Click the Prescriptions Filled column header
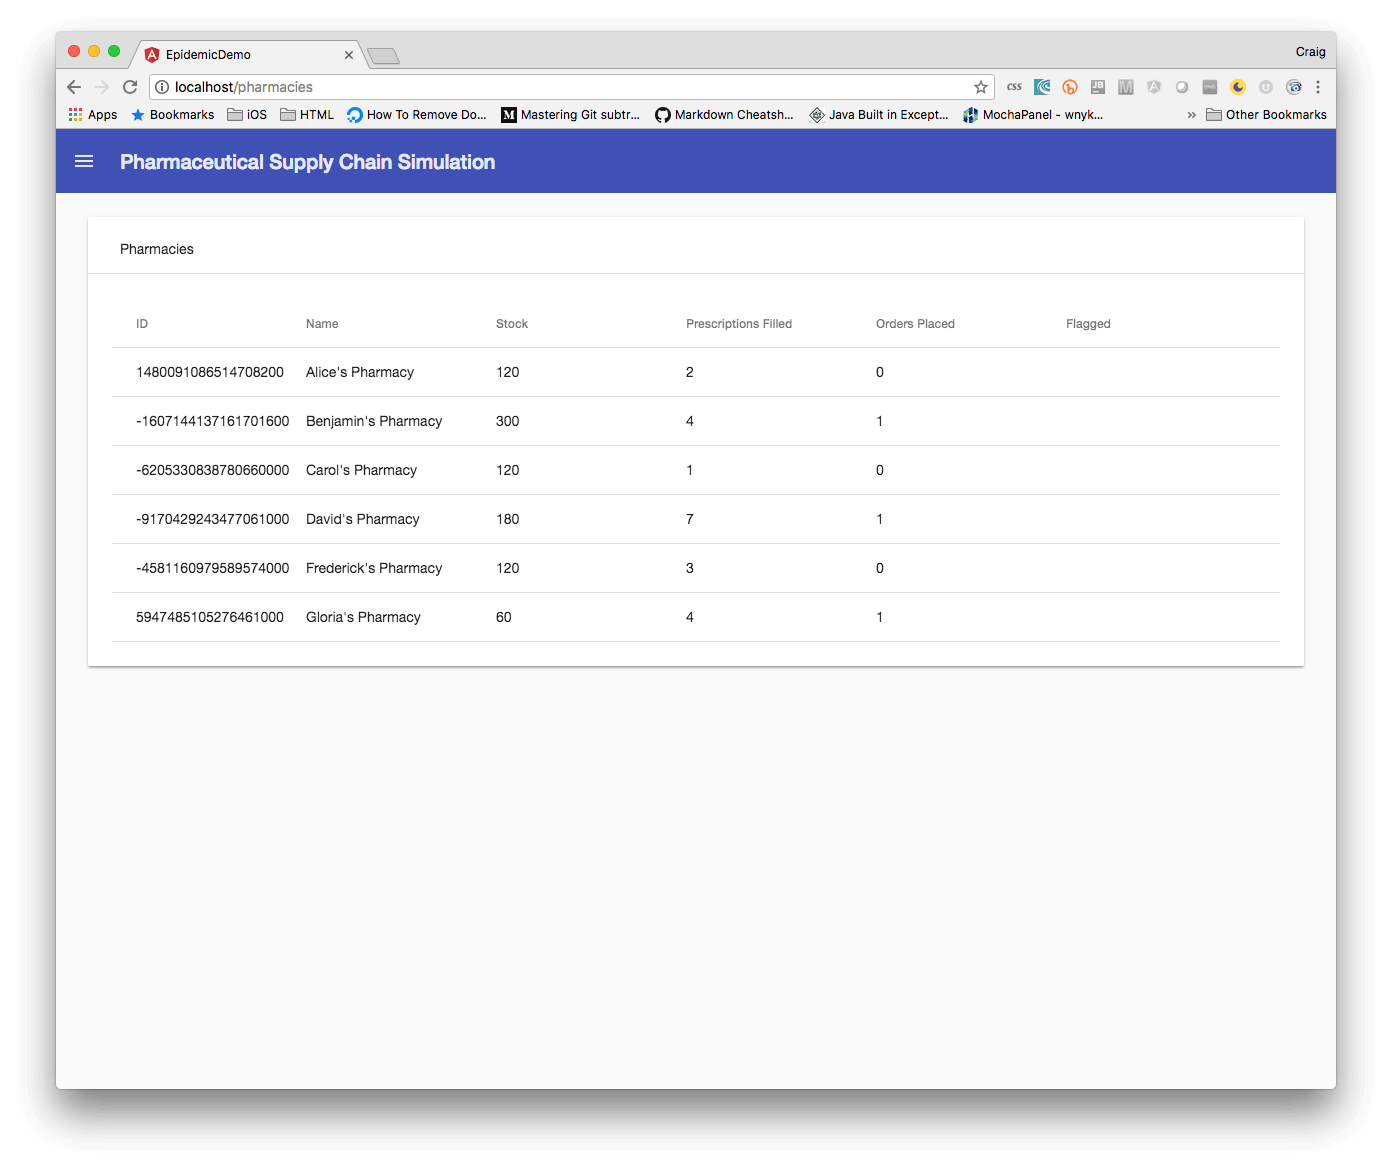This screenshot has height=1169, width=1392. point(739,324)
